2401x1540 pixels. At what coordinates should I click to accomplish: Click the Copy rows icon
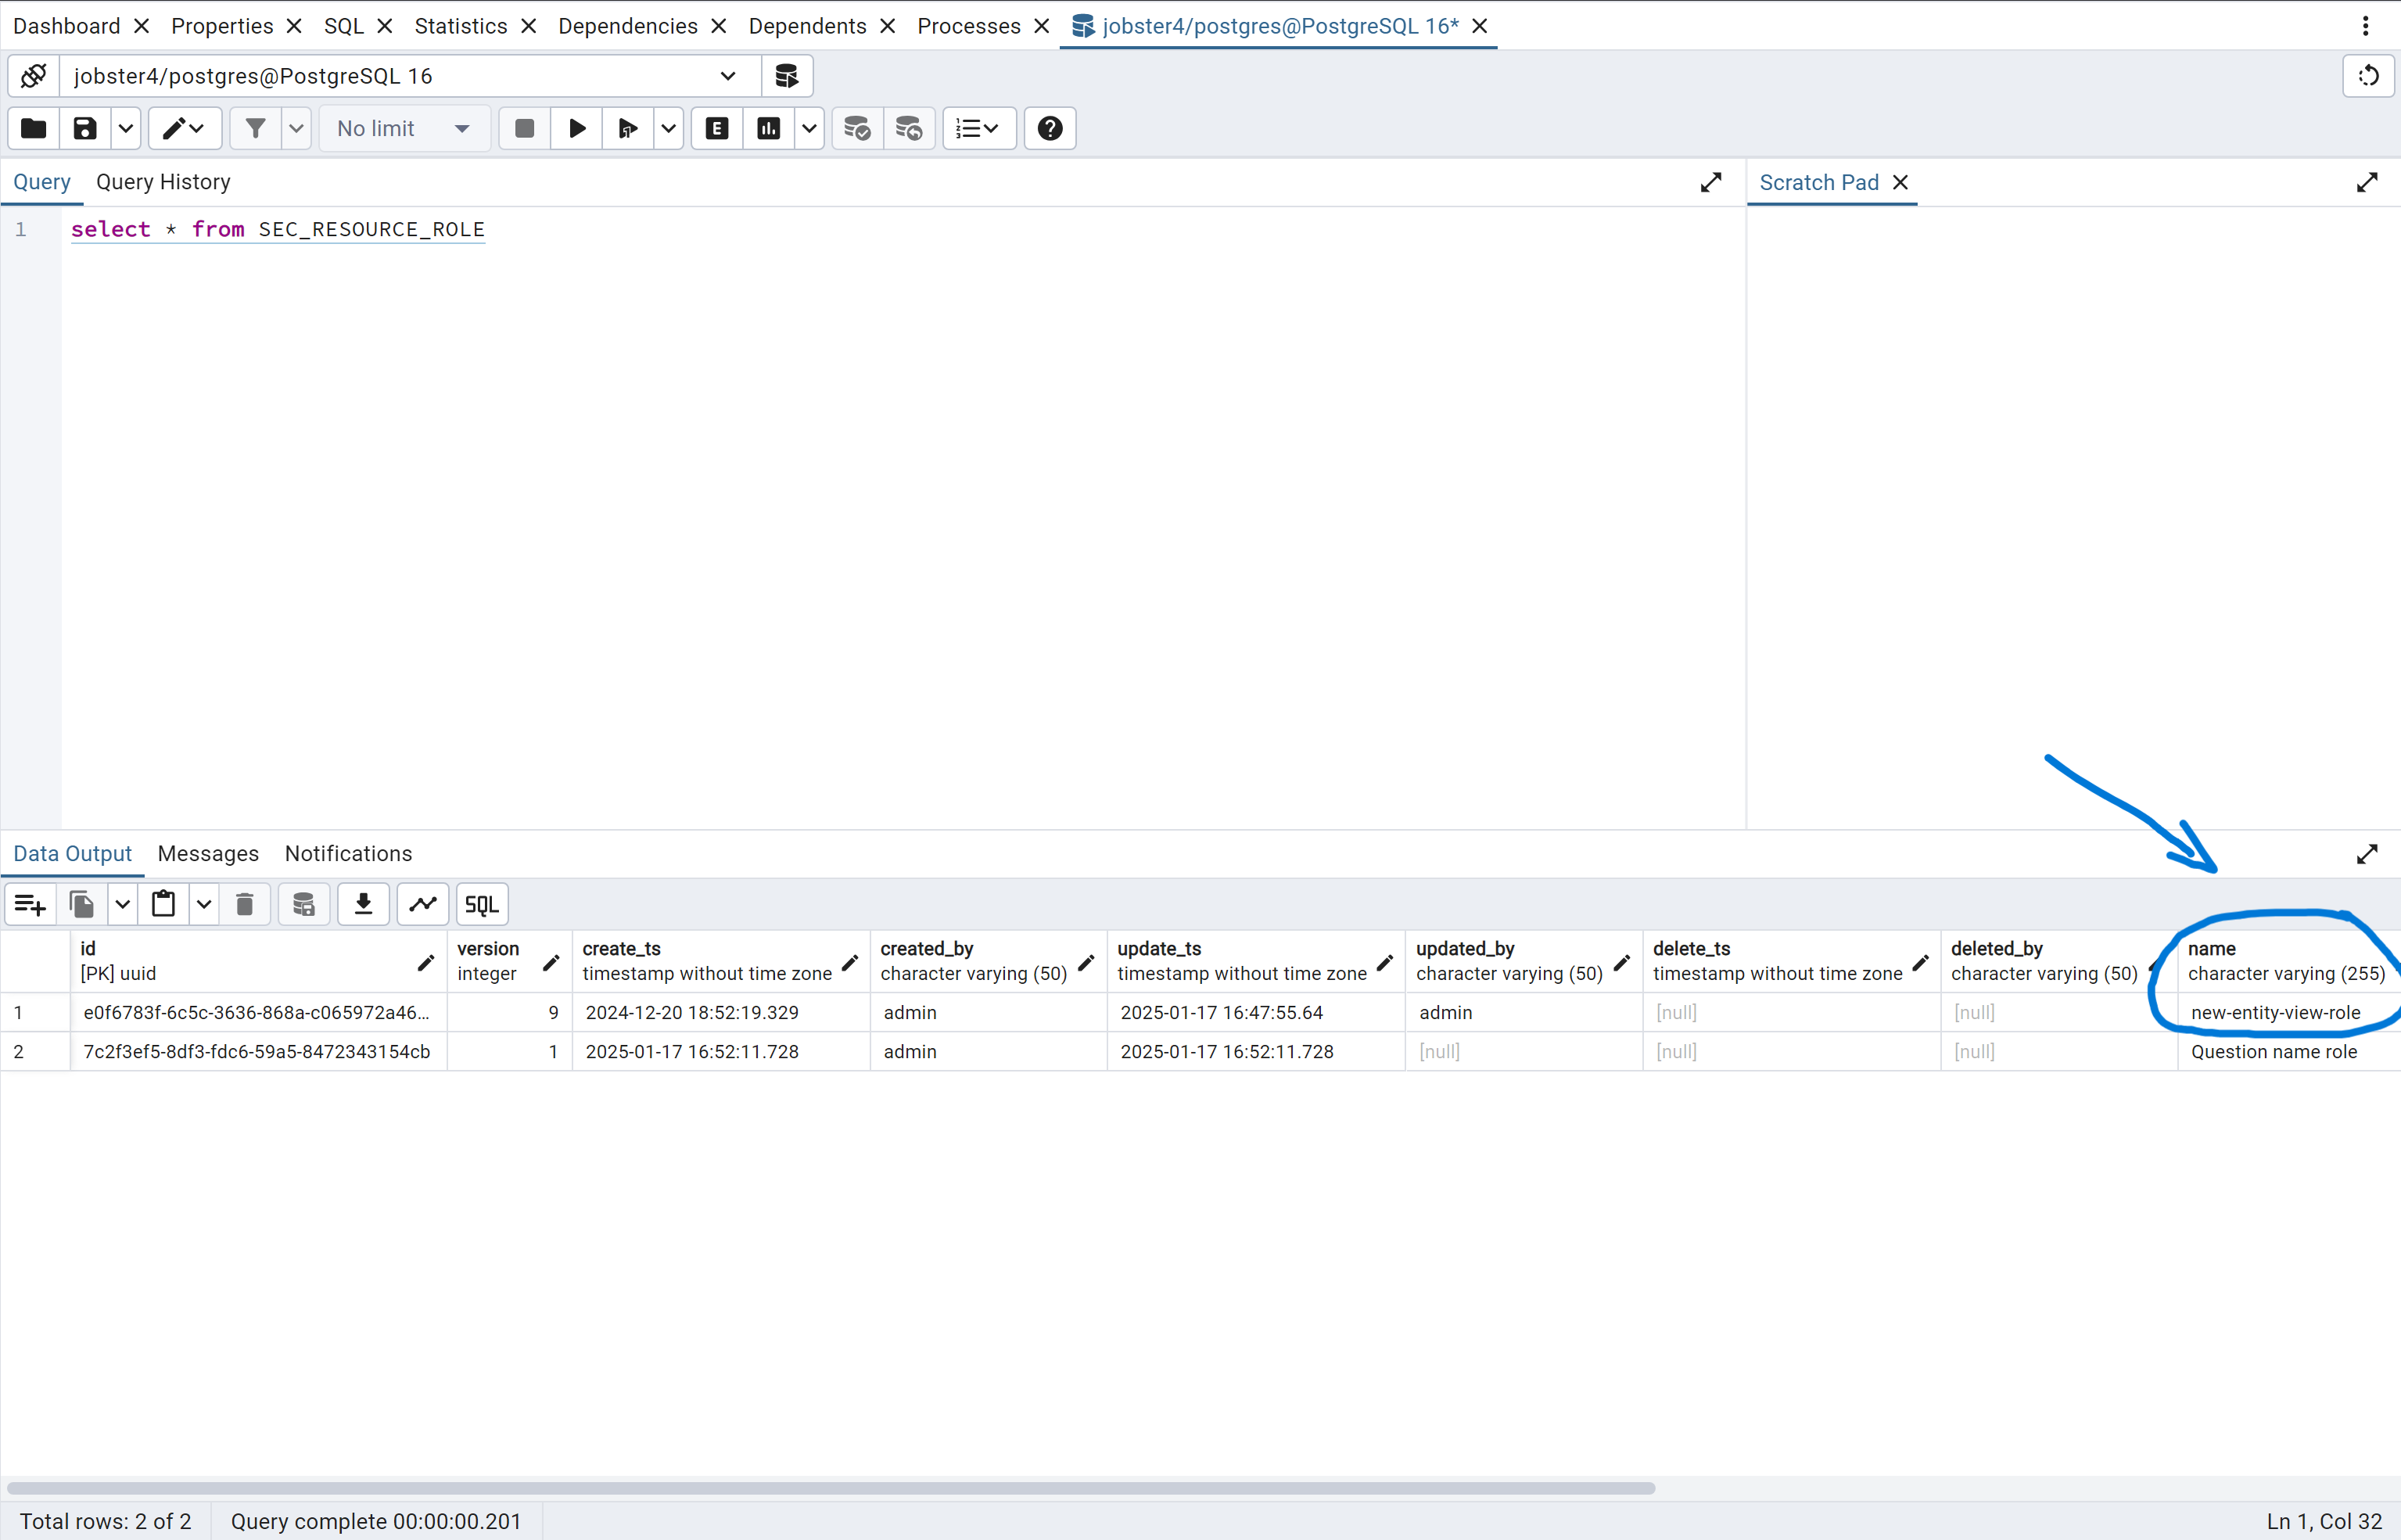click(82, 904)
